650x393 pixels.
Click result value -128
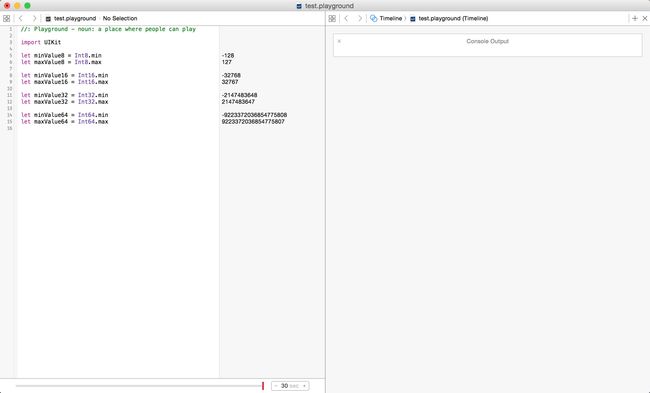coord(228,56)
